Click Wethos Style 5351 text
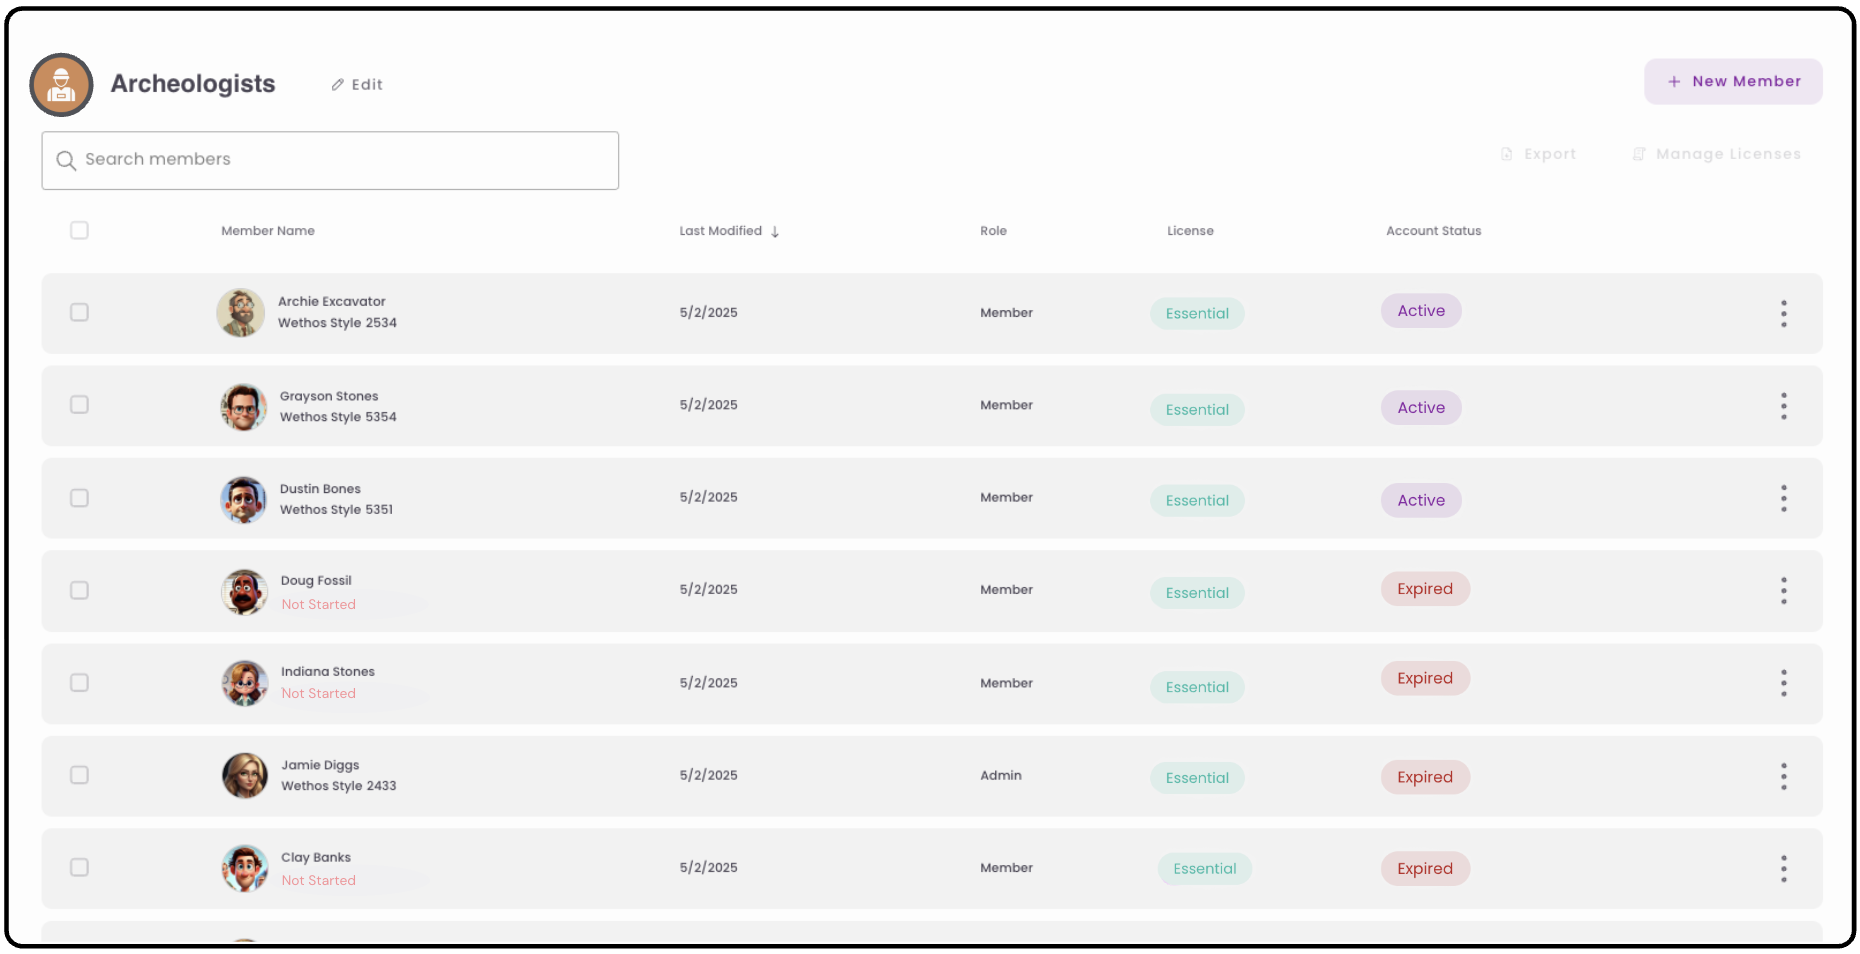This screenshot has height=954, width=1860. coord(336,510)
